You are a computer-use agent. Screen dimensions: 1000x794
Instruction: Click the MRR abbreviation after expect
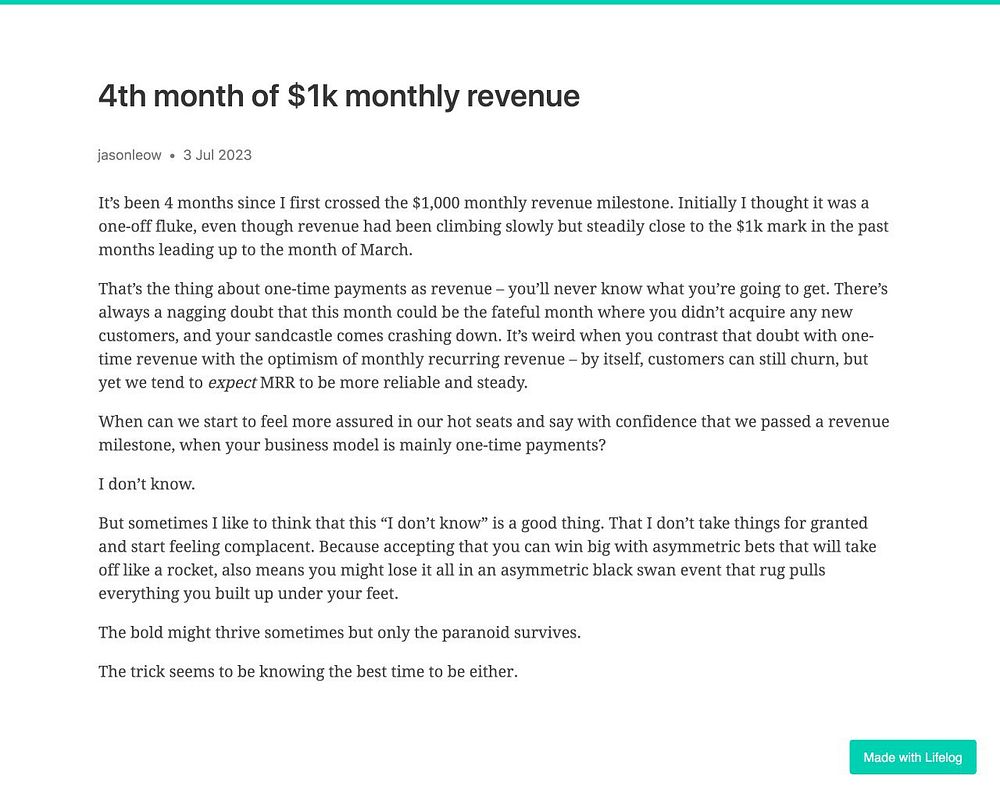point(277,383)
